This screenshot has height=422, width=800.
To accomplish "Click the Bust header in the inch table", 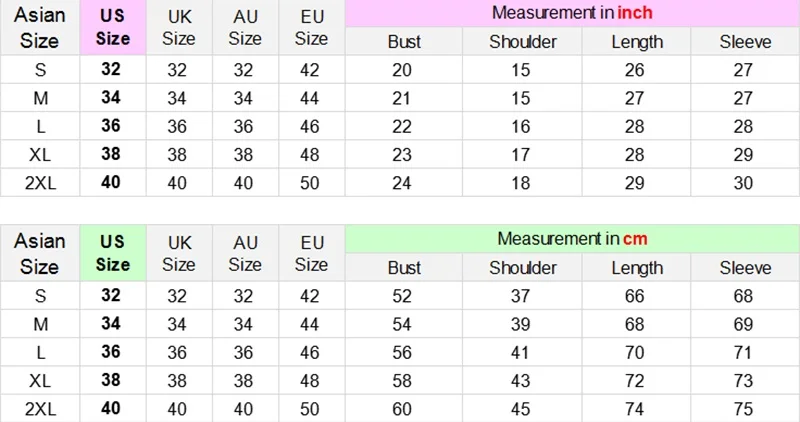I will (404, 41).
